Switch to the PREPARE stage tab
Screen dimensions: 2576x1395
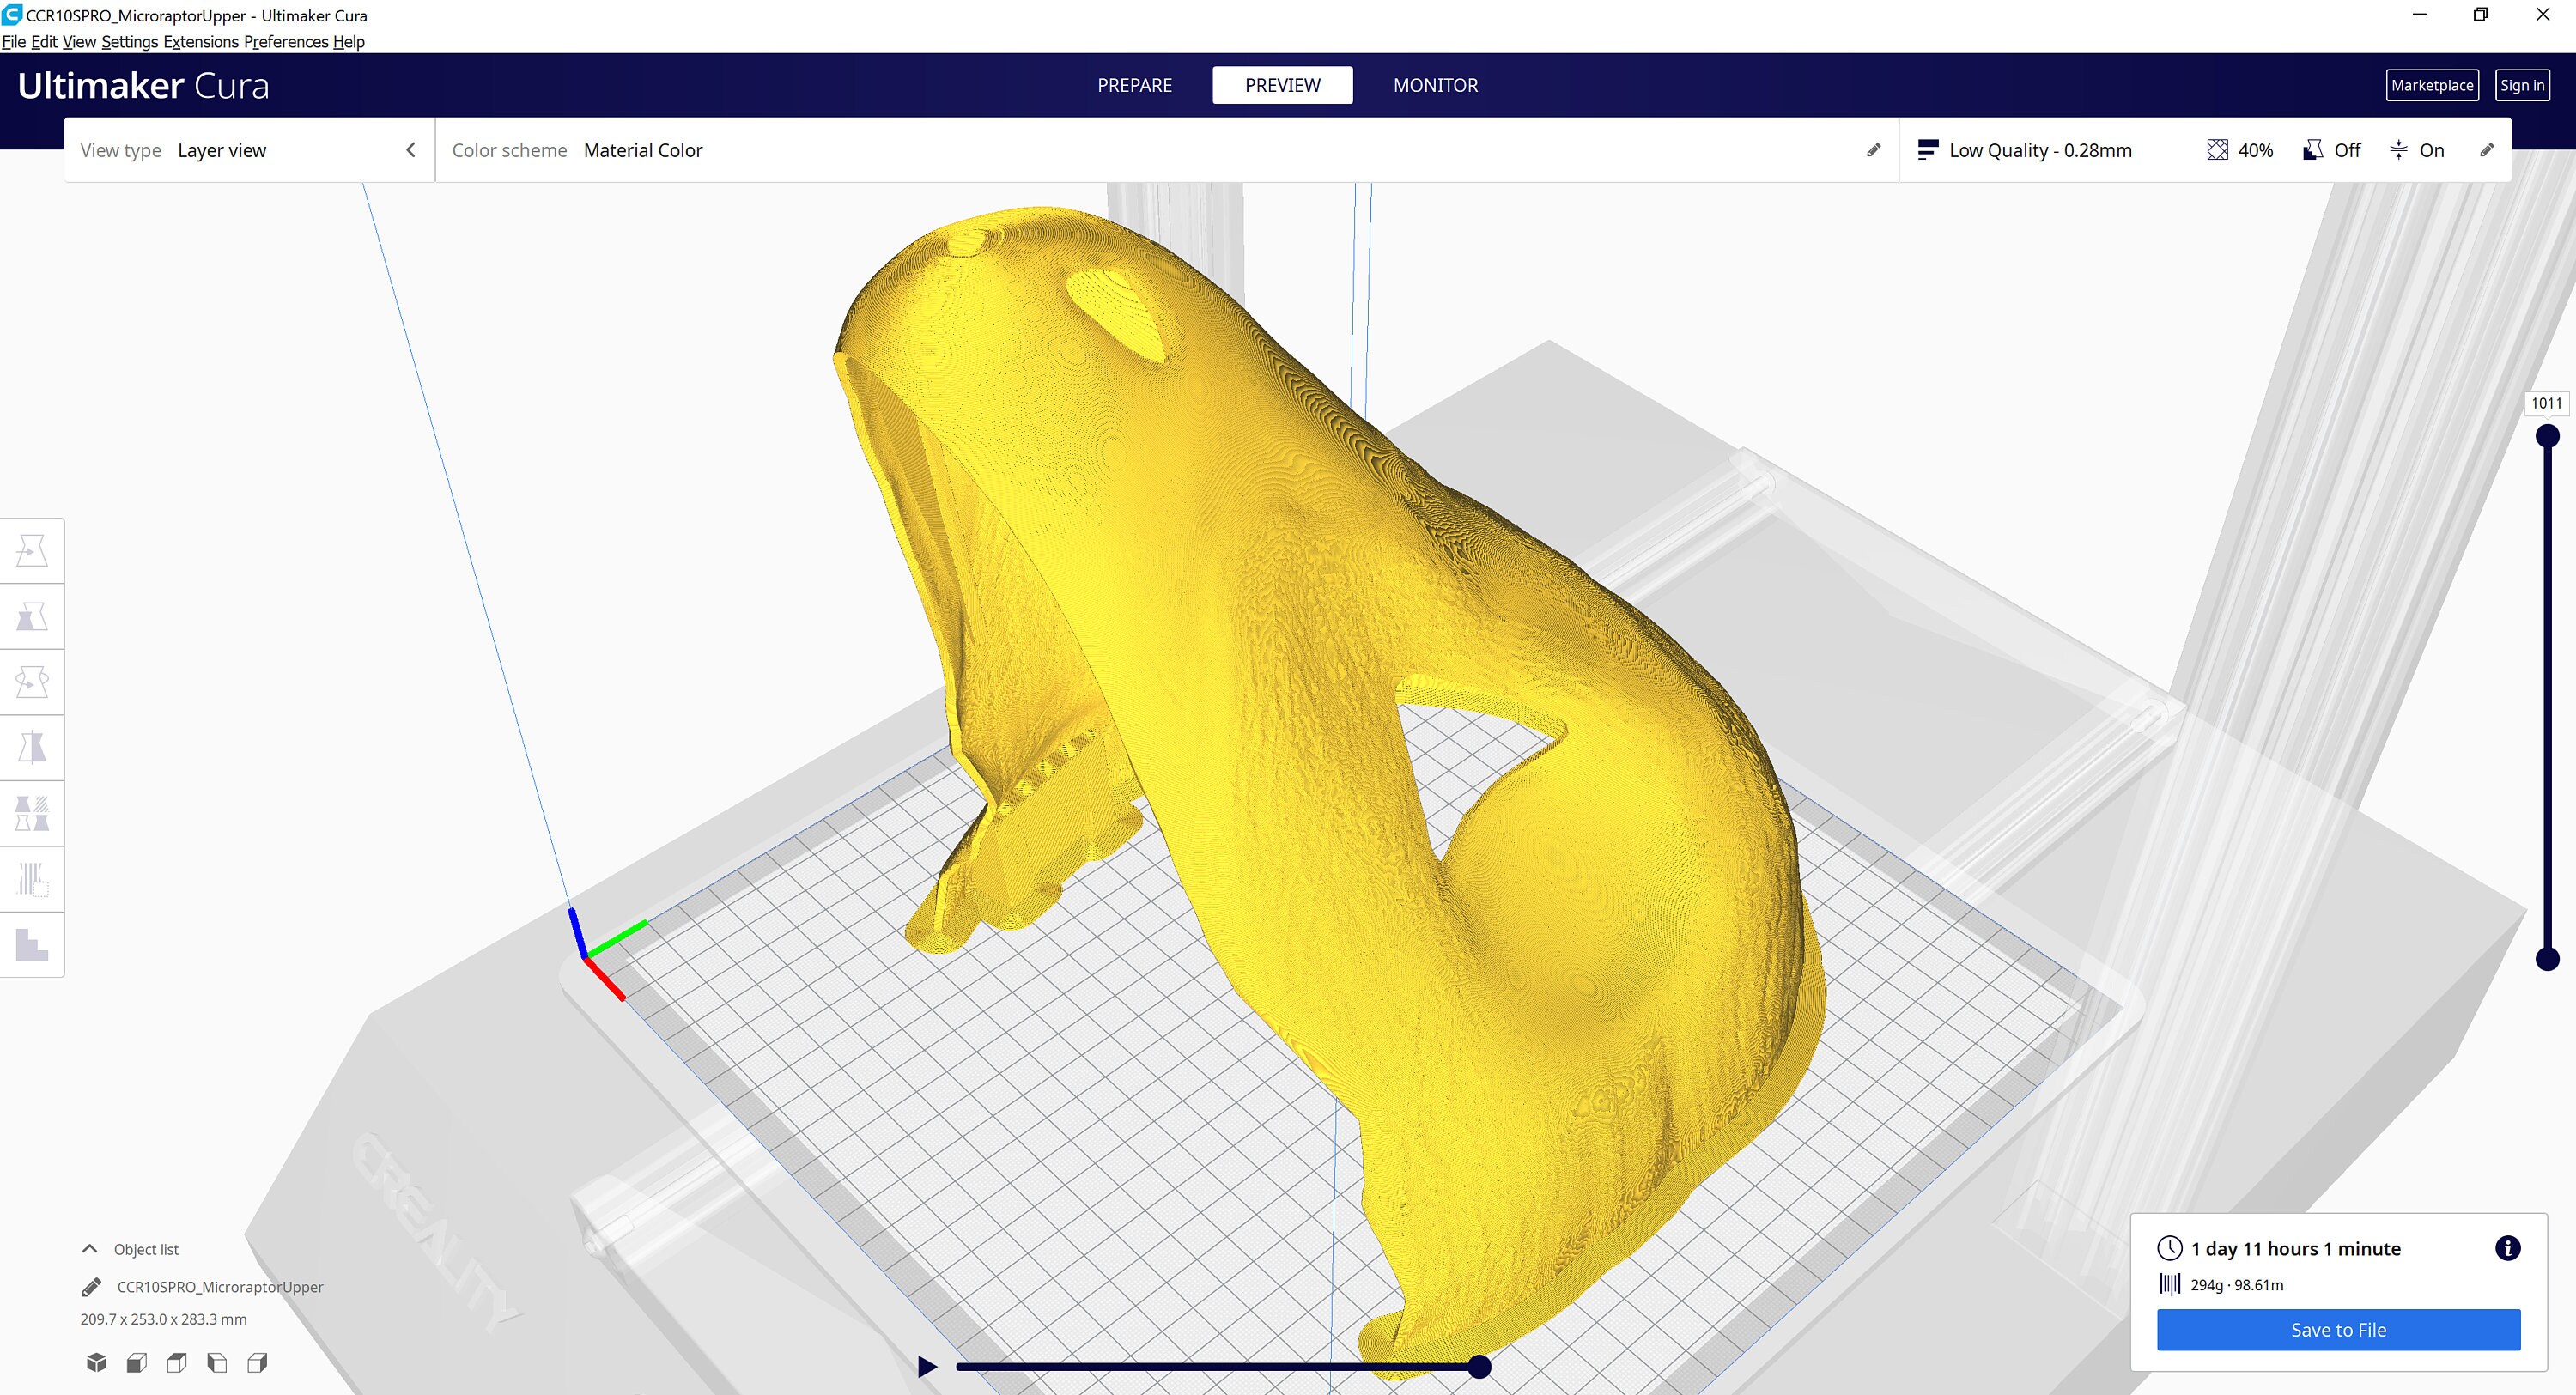pyautogui.click(x=1134, y=85)
